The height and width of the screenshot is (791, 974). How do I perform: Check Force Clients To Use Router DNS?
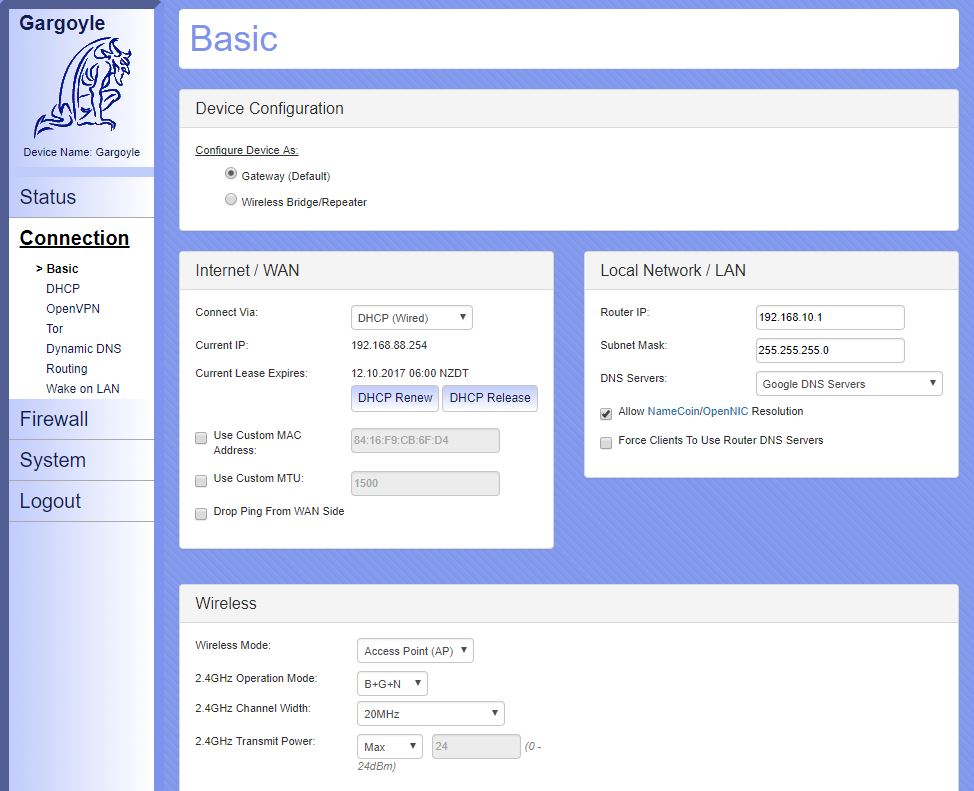[606, 442]
